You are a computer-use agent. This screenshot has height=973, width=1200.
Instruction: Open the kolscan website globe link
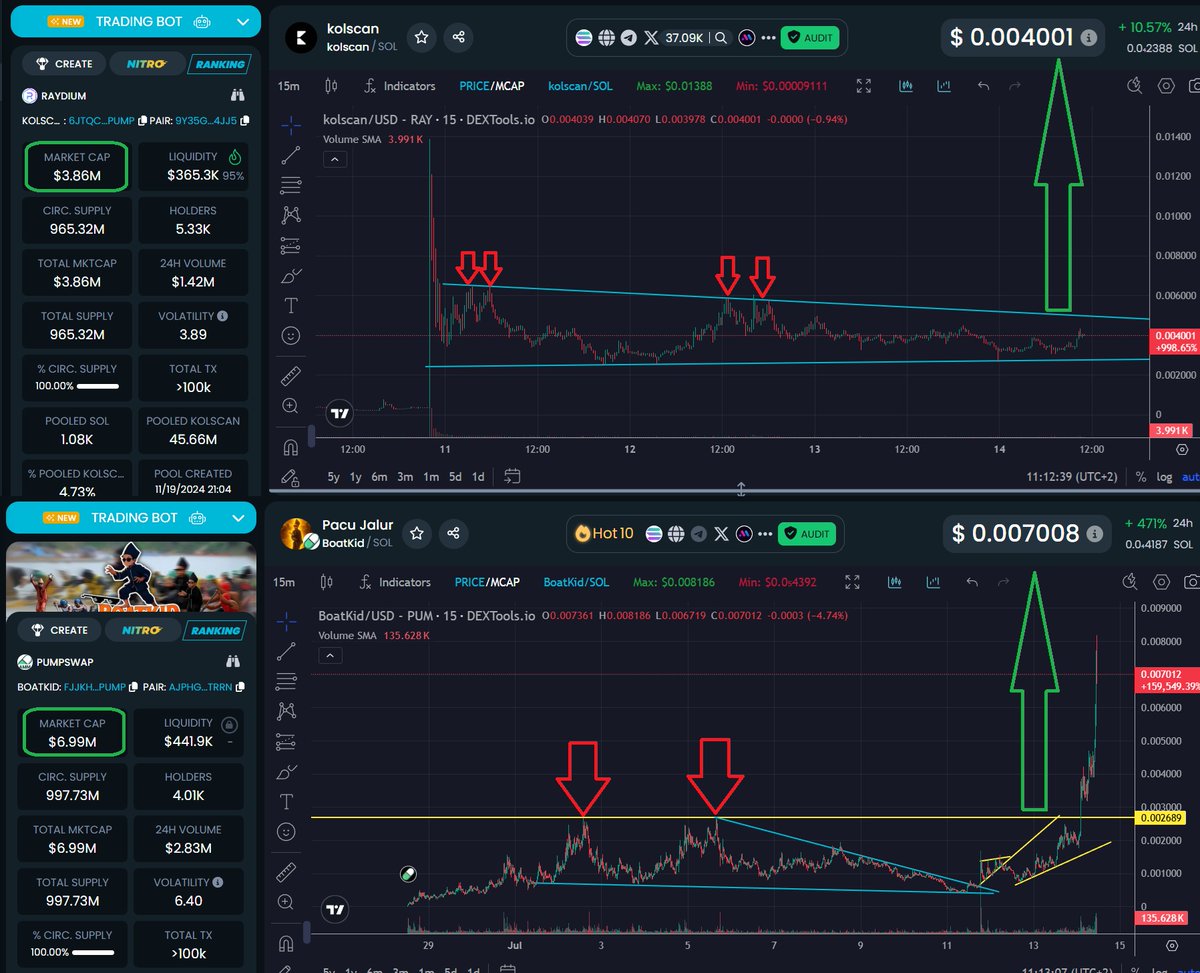pos(607,38)
